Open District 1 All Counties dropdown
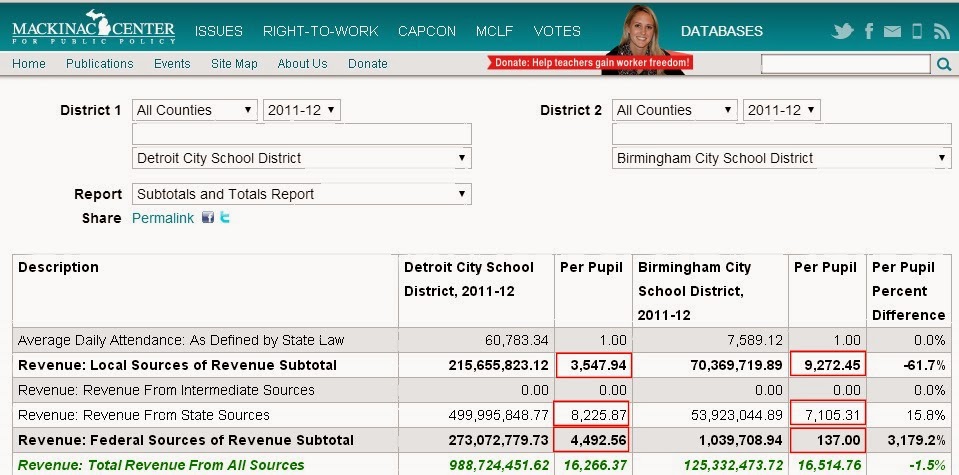 click(x=194, y=110)
